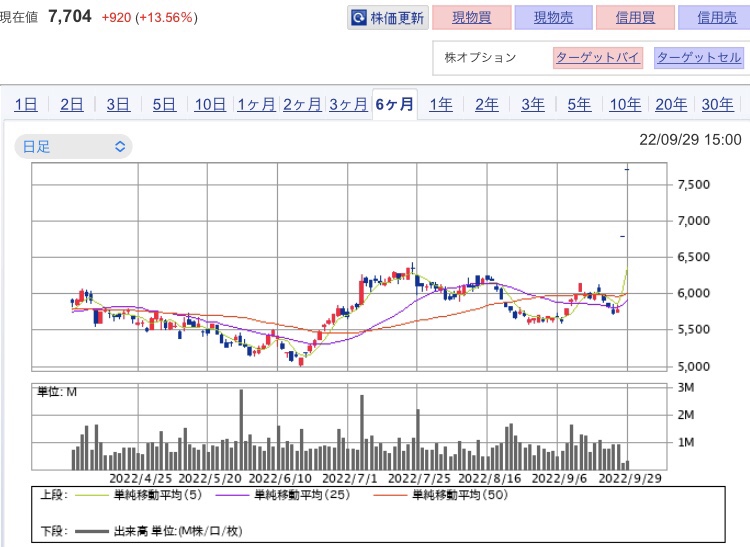Click the latest candlestick at 2022/9/29
750x547 pixels.
627,169
